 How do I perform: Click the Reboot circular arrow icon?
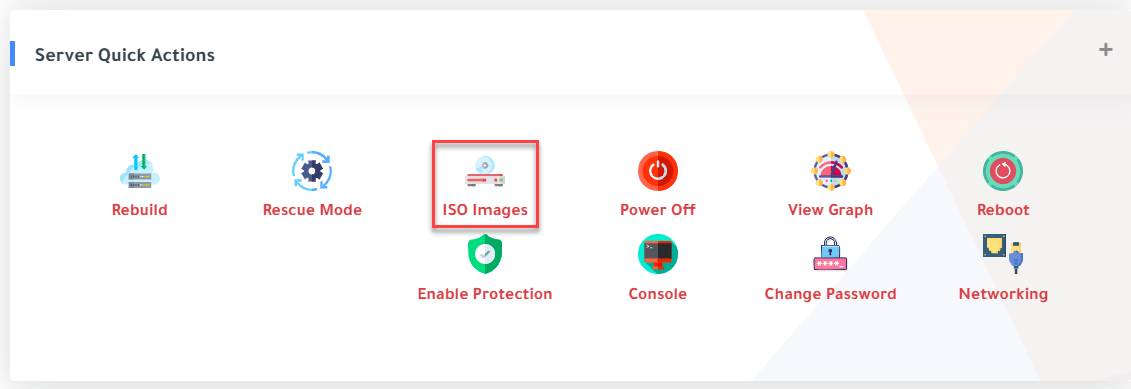coord(1003,171)
